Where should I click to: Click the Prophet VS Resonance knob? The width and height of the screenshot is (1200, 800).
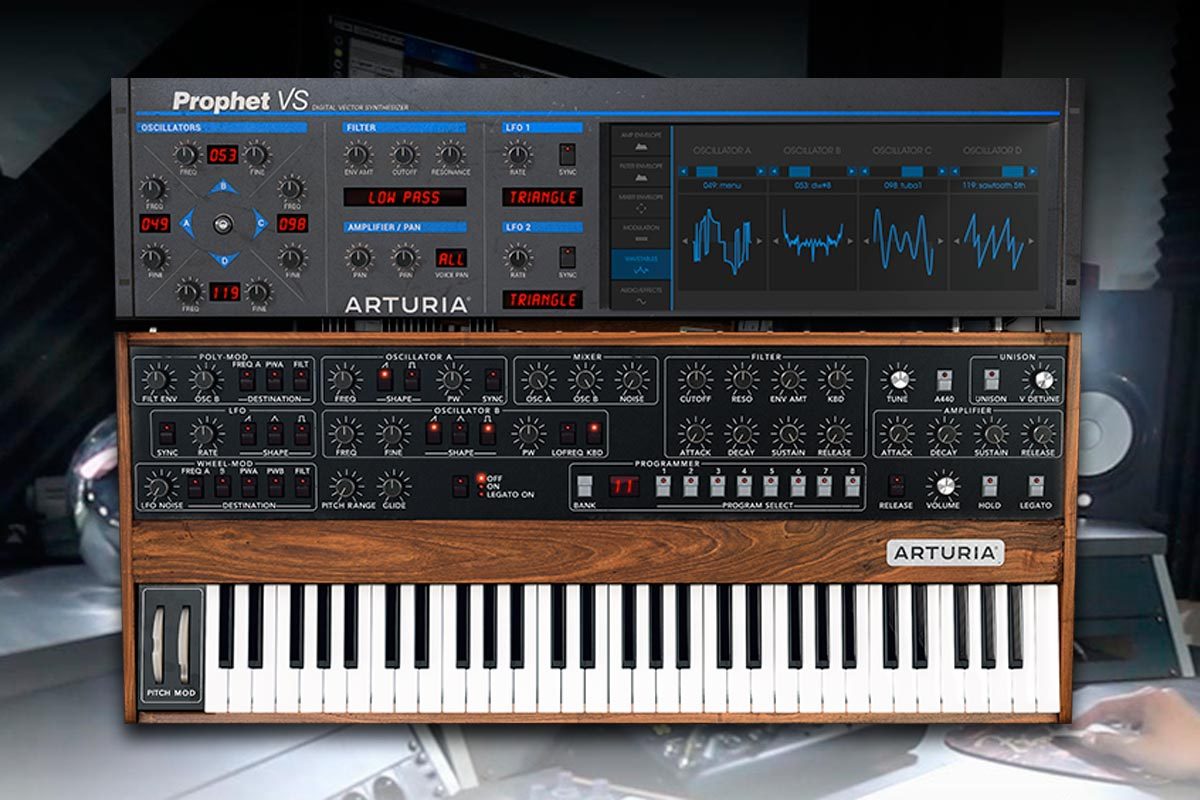click(x=450, y=155)
